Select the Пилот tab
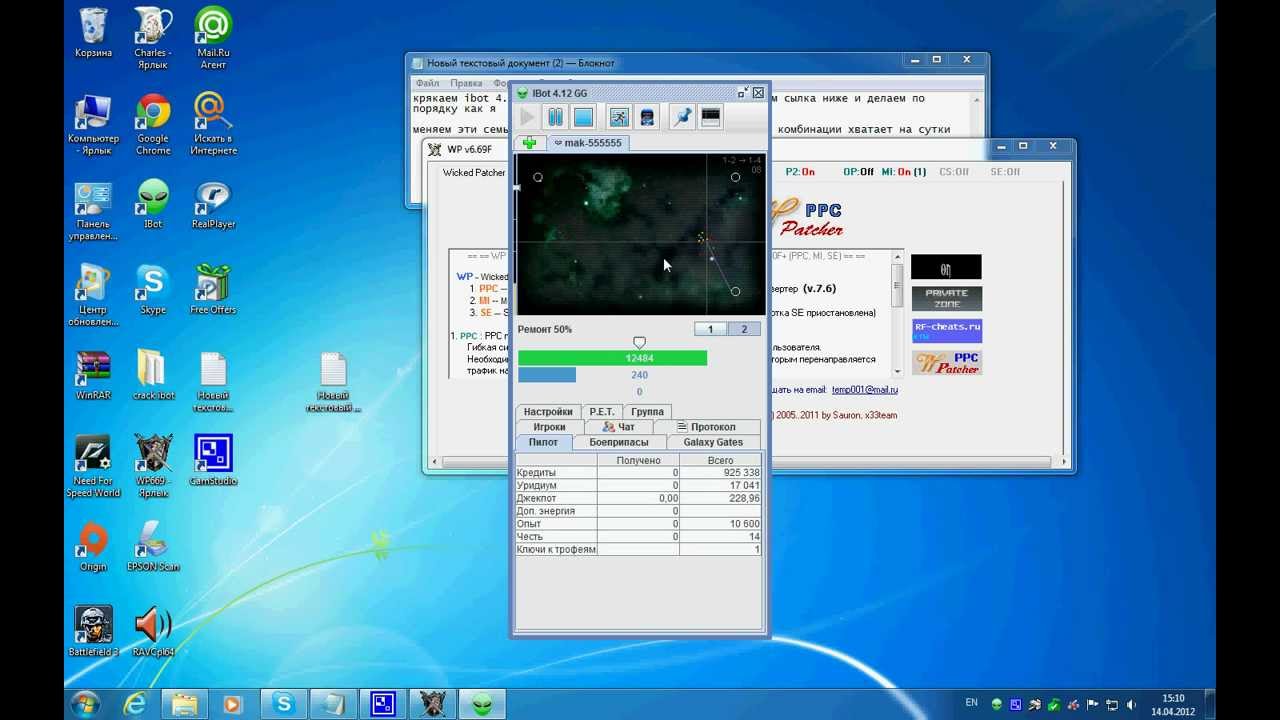The height and width of the screenshot is (720, 1280). 543,442
